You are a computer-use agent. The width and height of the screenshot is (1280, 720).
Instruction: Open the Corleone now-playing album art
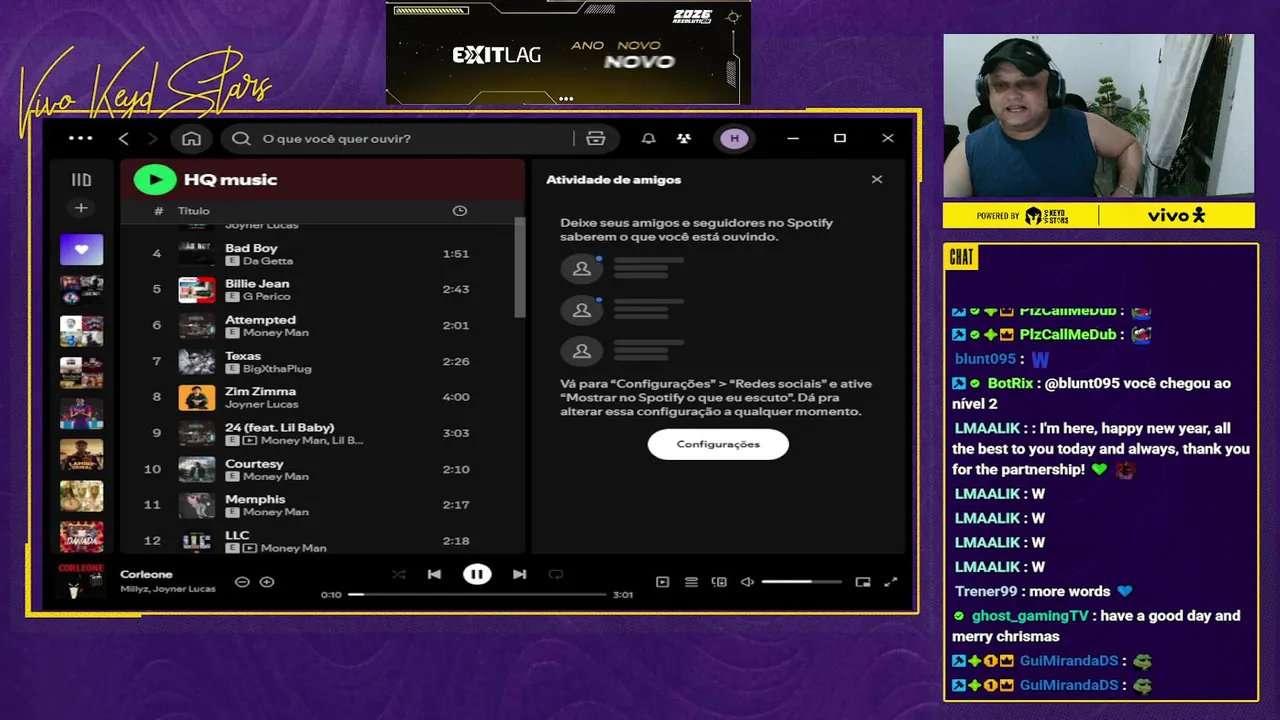81,581
